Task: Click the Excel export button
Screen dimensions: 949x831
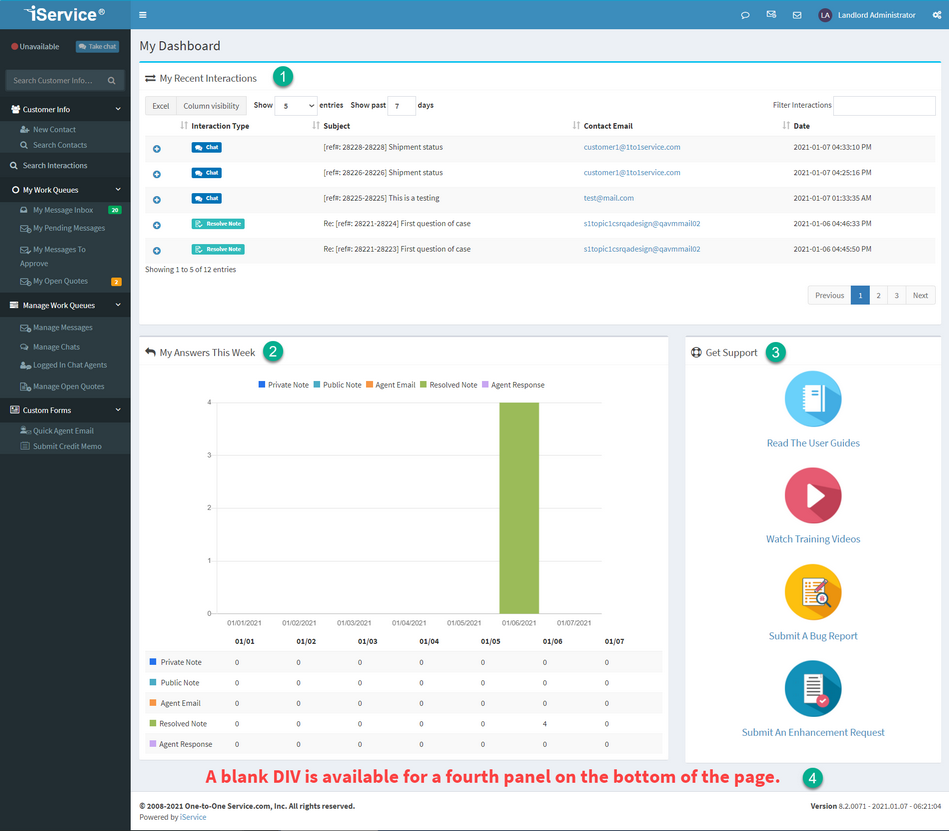Action: (x=160, y=106)
